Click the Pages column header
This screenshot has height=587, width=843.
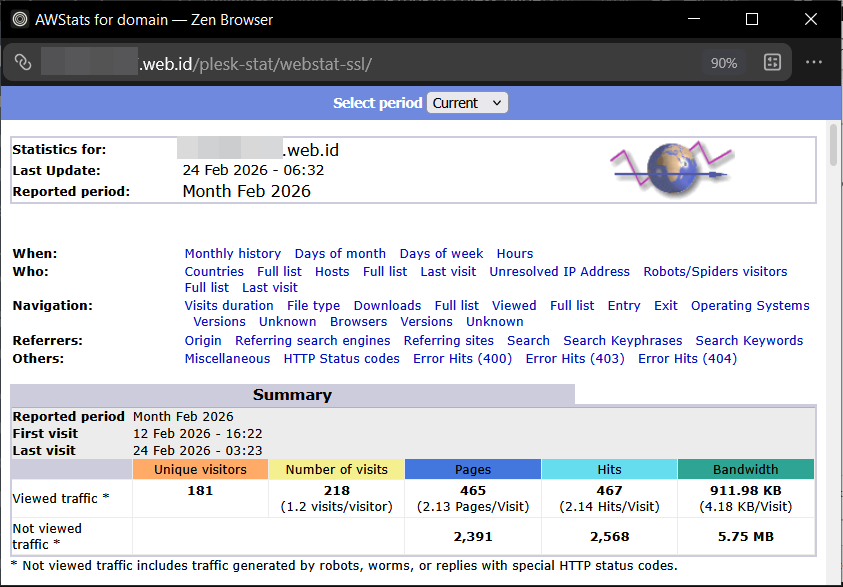[473, 469]
